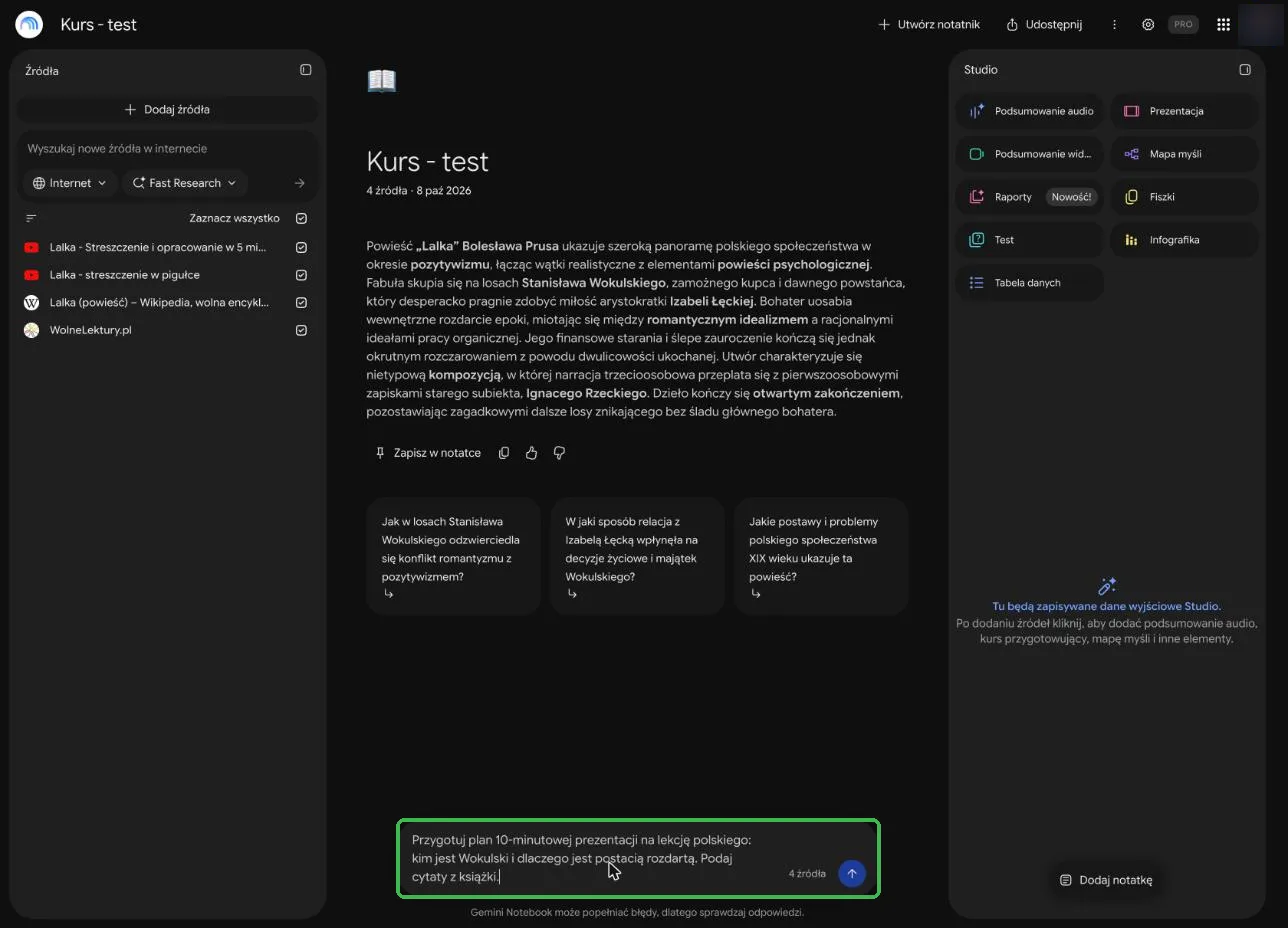Click Udostępnij to share notebook

1044,24
